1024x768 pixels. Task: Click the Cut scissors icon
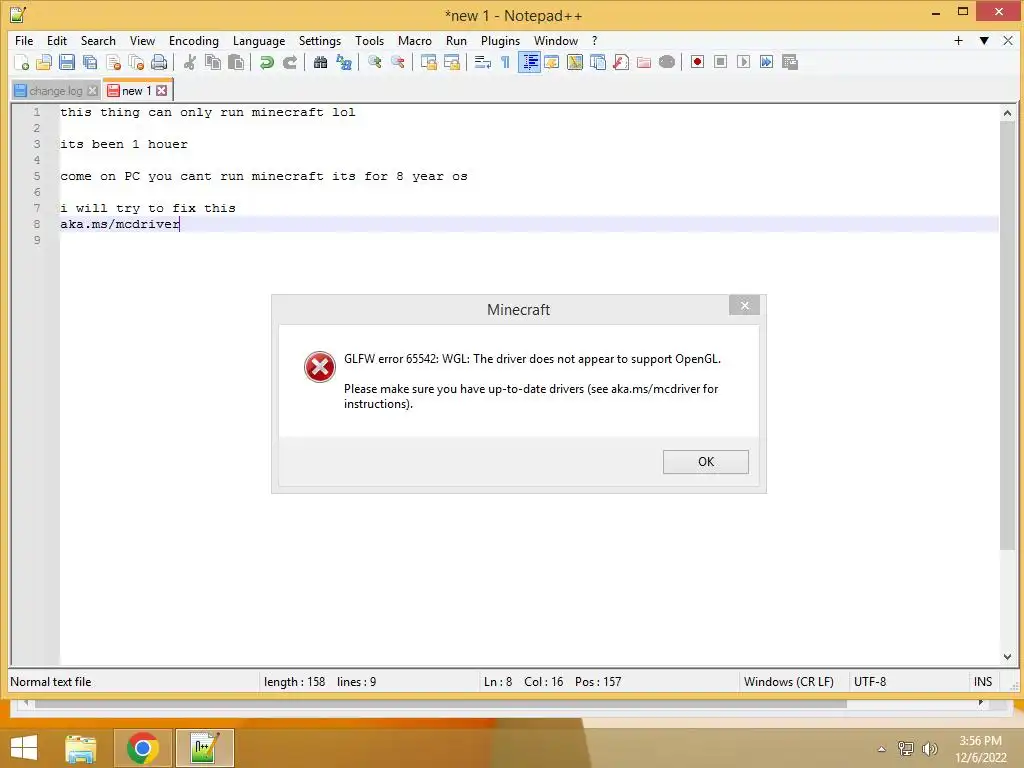189,62
